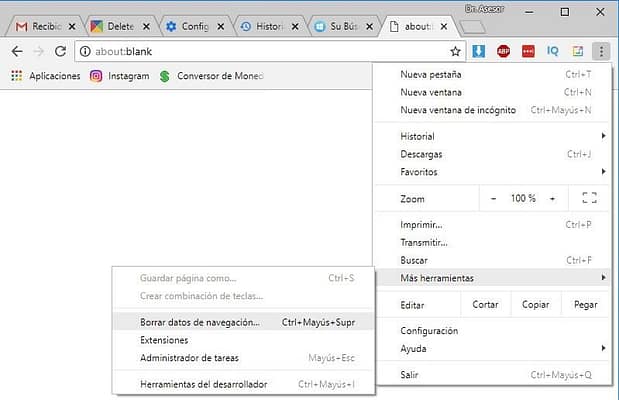The image size is (619, 400).
Task: Click the Copiar edit button
Action: click(535, 304)
